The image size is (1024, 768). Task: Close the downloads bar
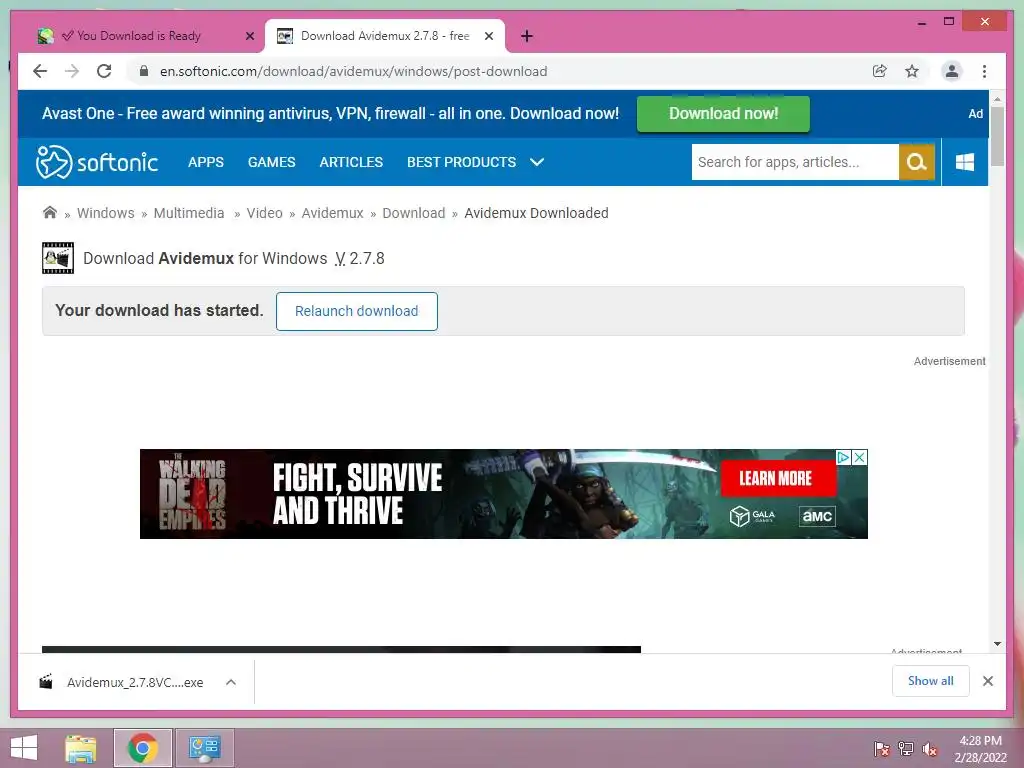point(988,681)
